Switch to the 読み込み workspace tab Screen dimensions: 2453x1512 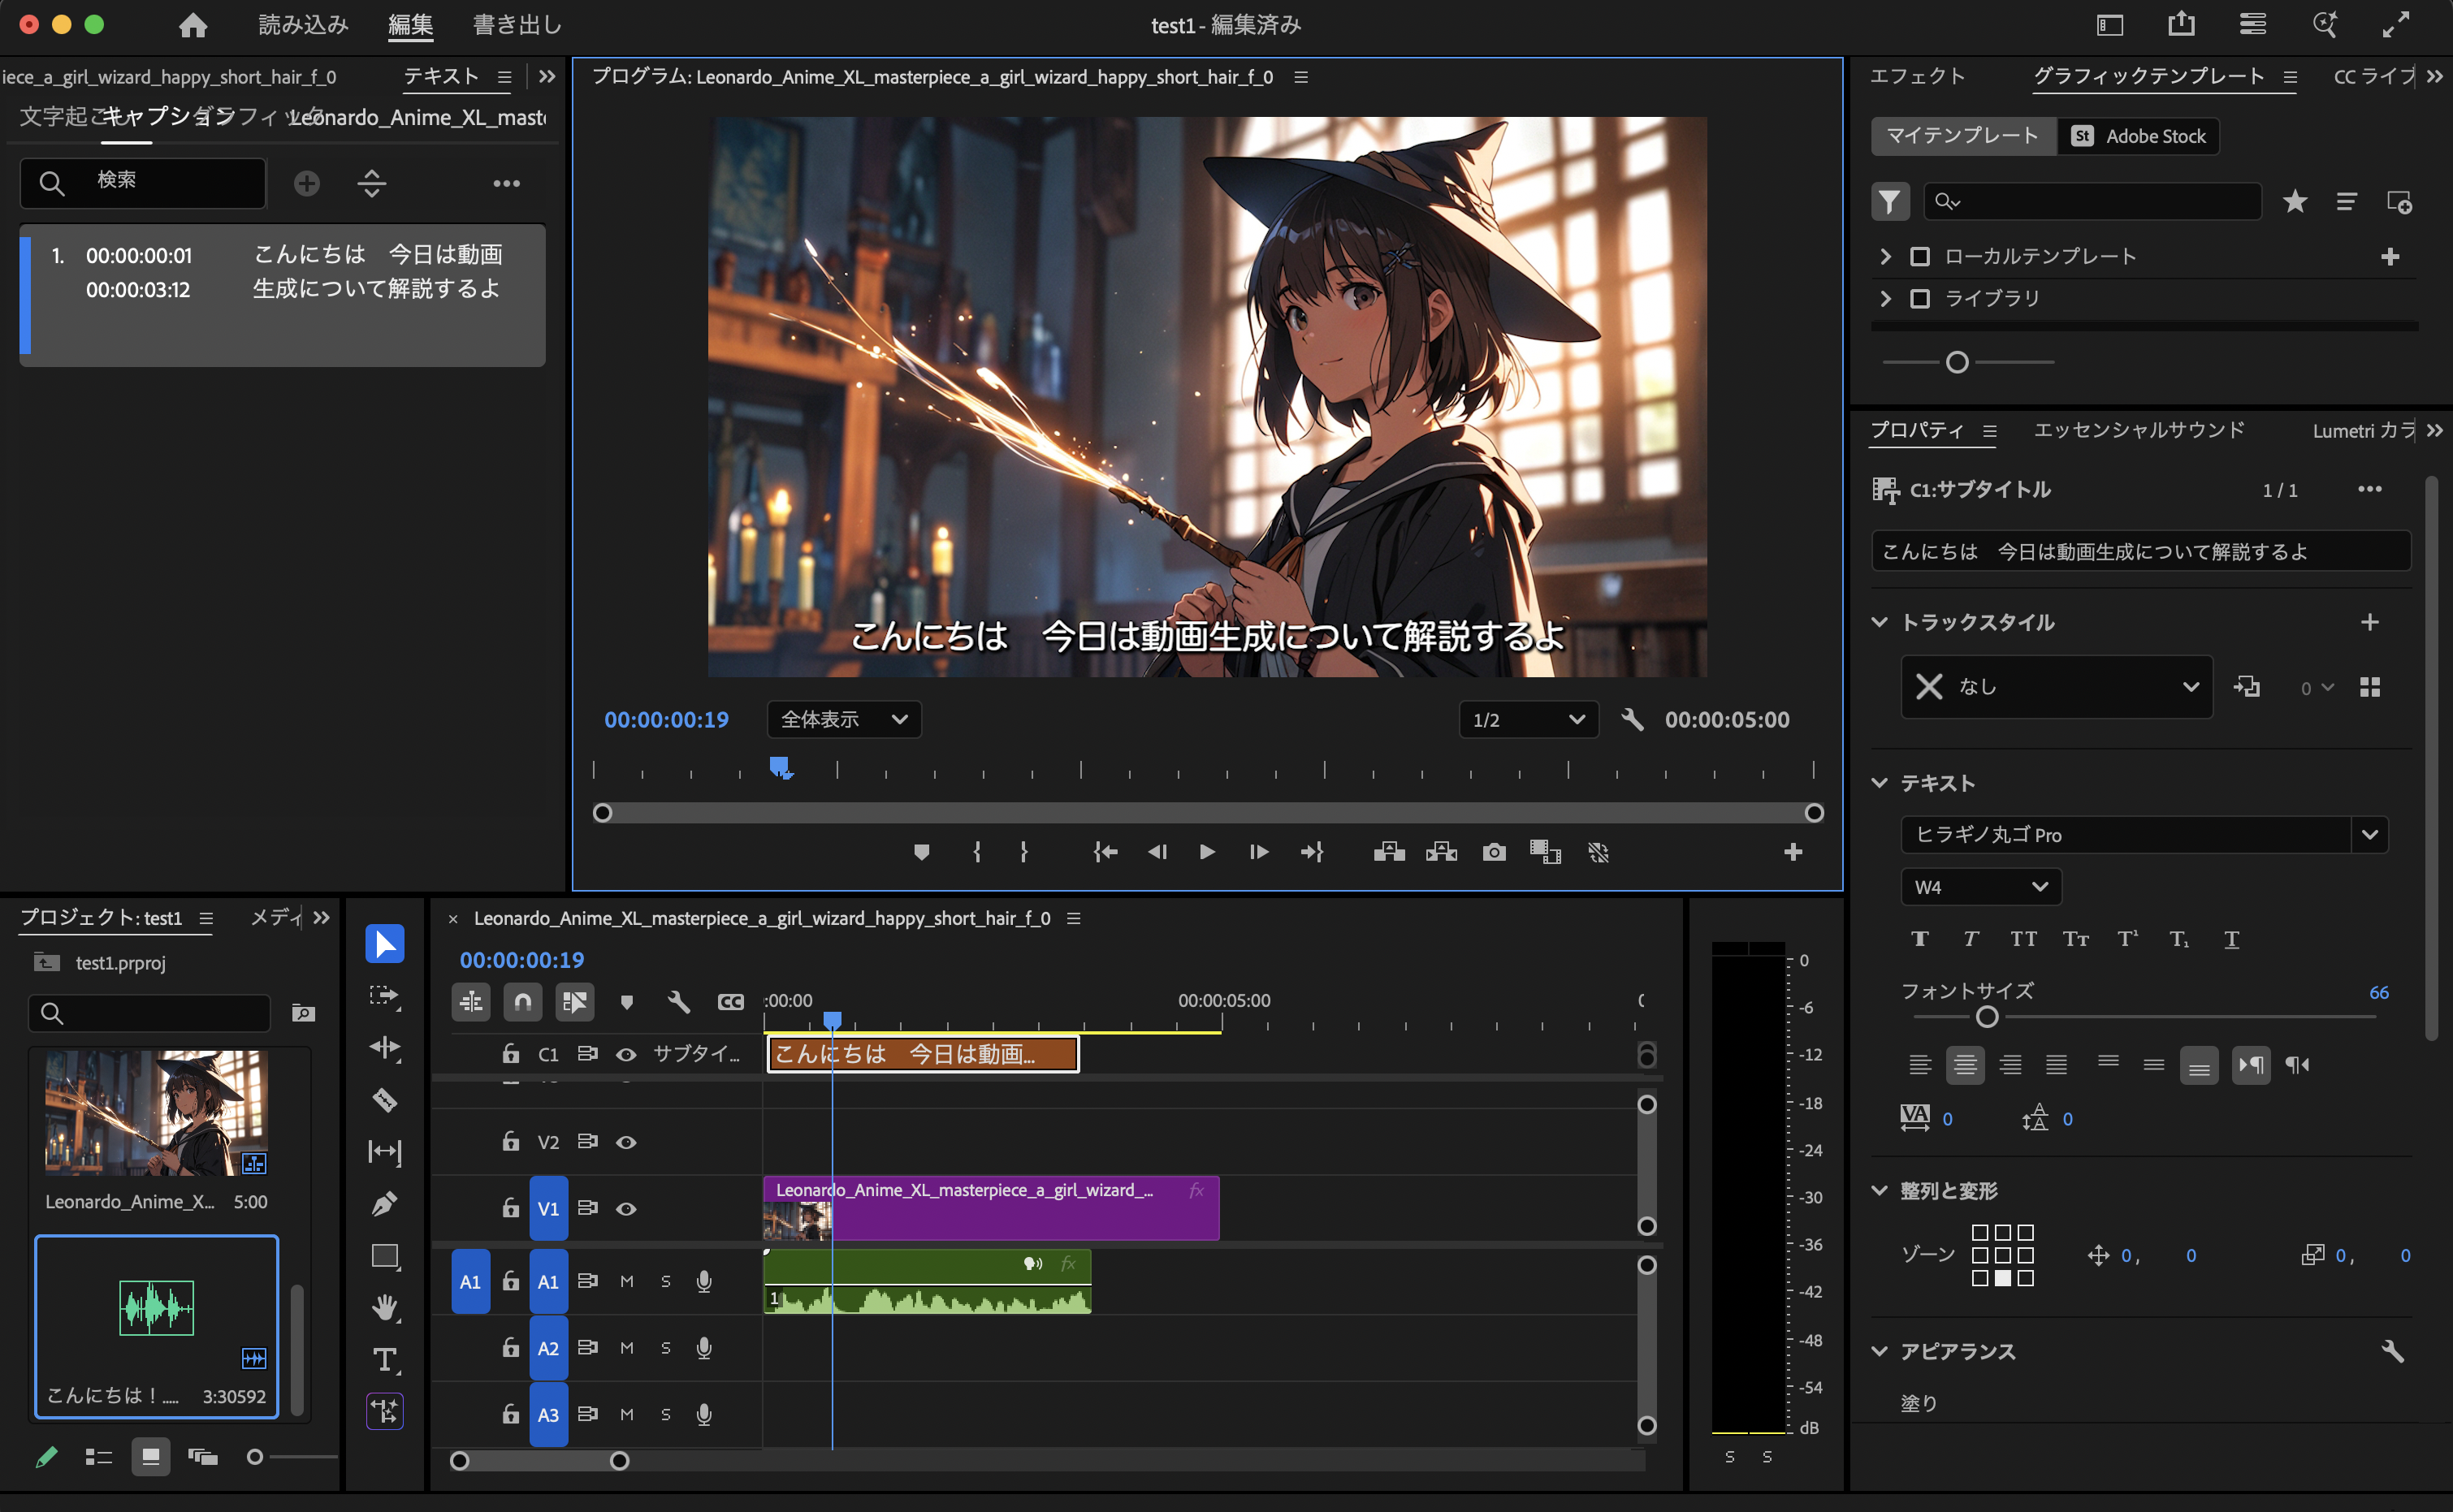coord(303,25)
